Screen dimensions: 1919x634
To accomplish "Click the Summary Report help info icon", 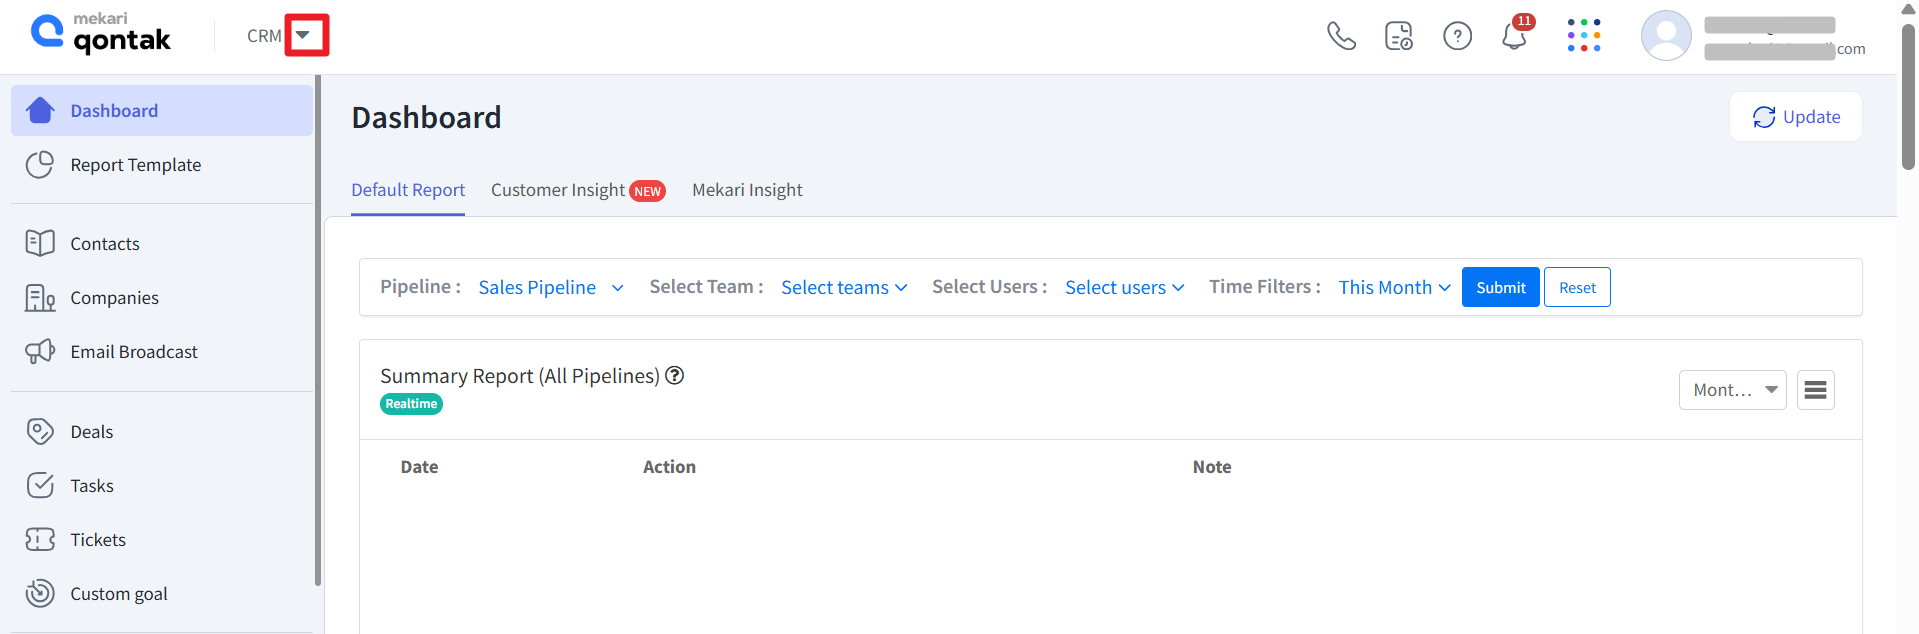I will tap(675, 376).
